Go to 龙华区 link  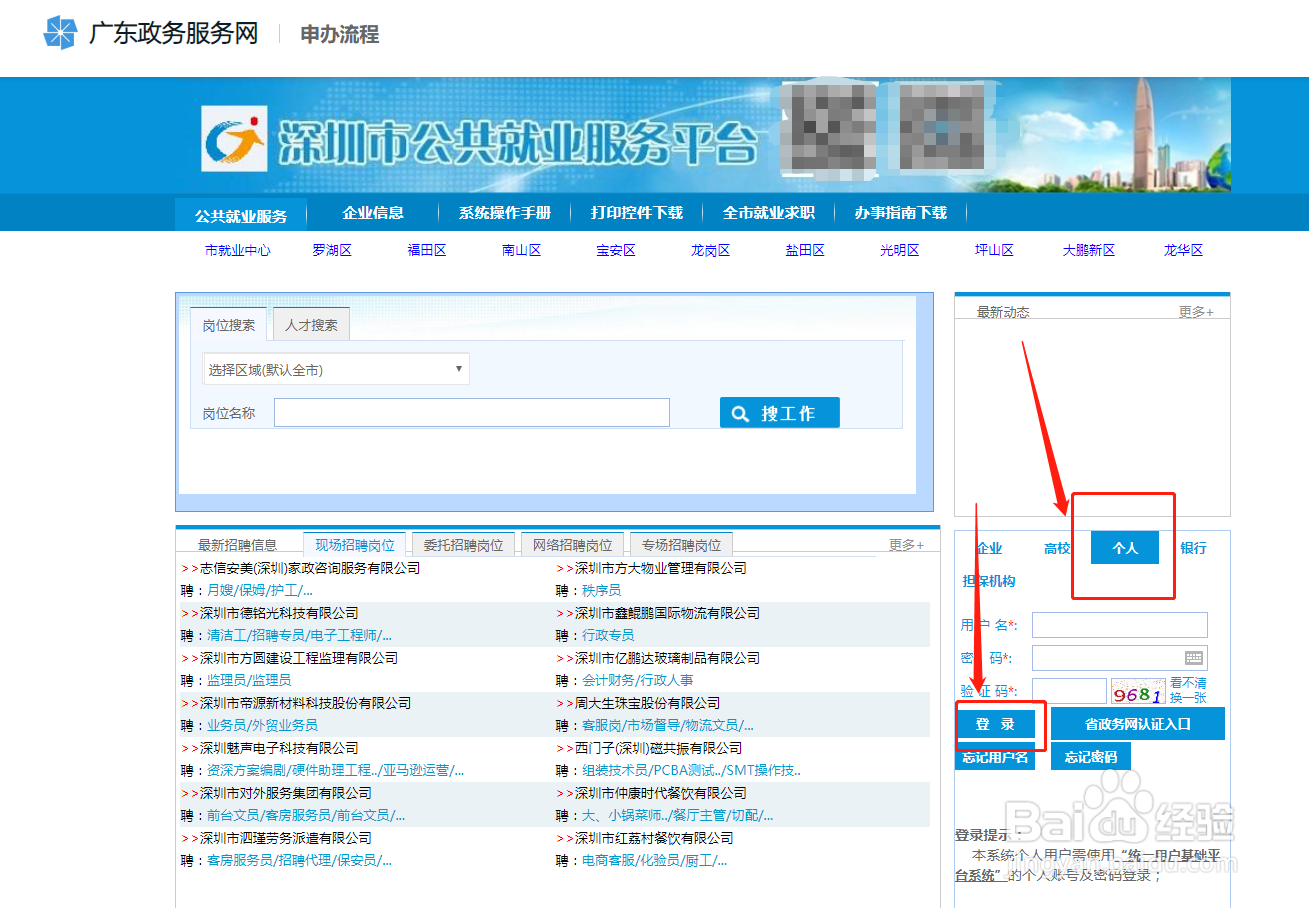click(1183, 250)
